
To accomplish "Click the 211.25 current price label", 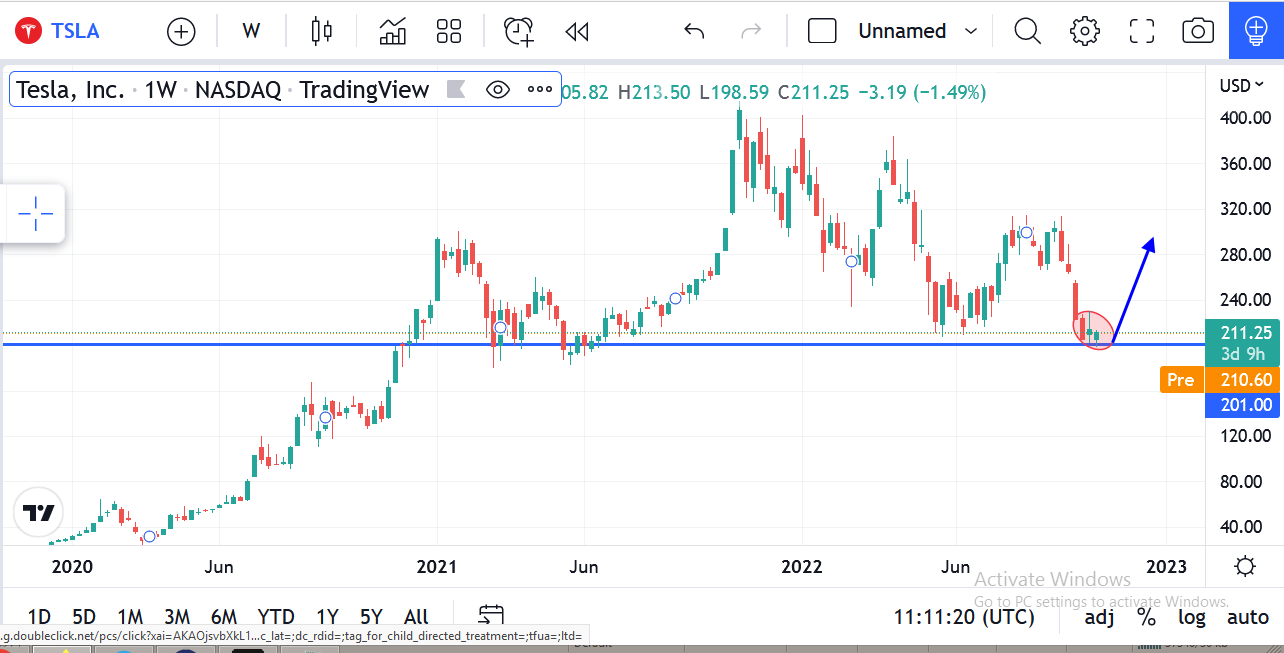I will click(x=1245, y=333).
